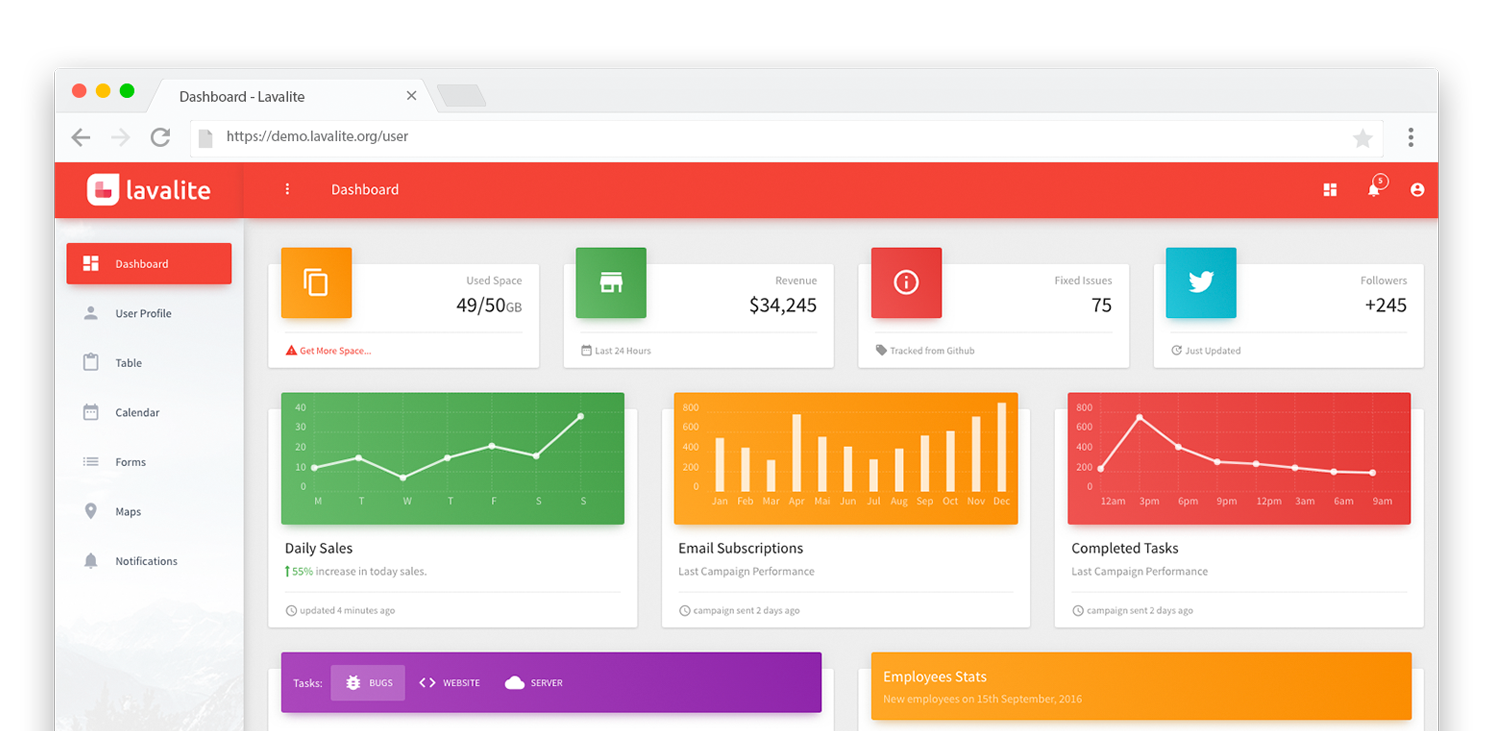
Task: Open User Profile in sidebar
Action: [x=143, y=313]
